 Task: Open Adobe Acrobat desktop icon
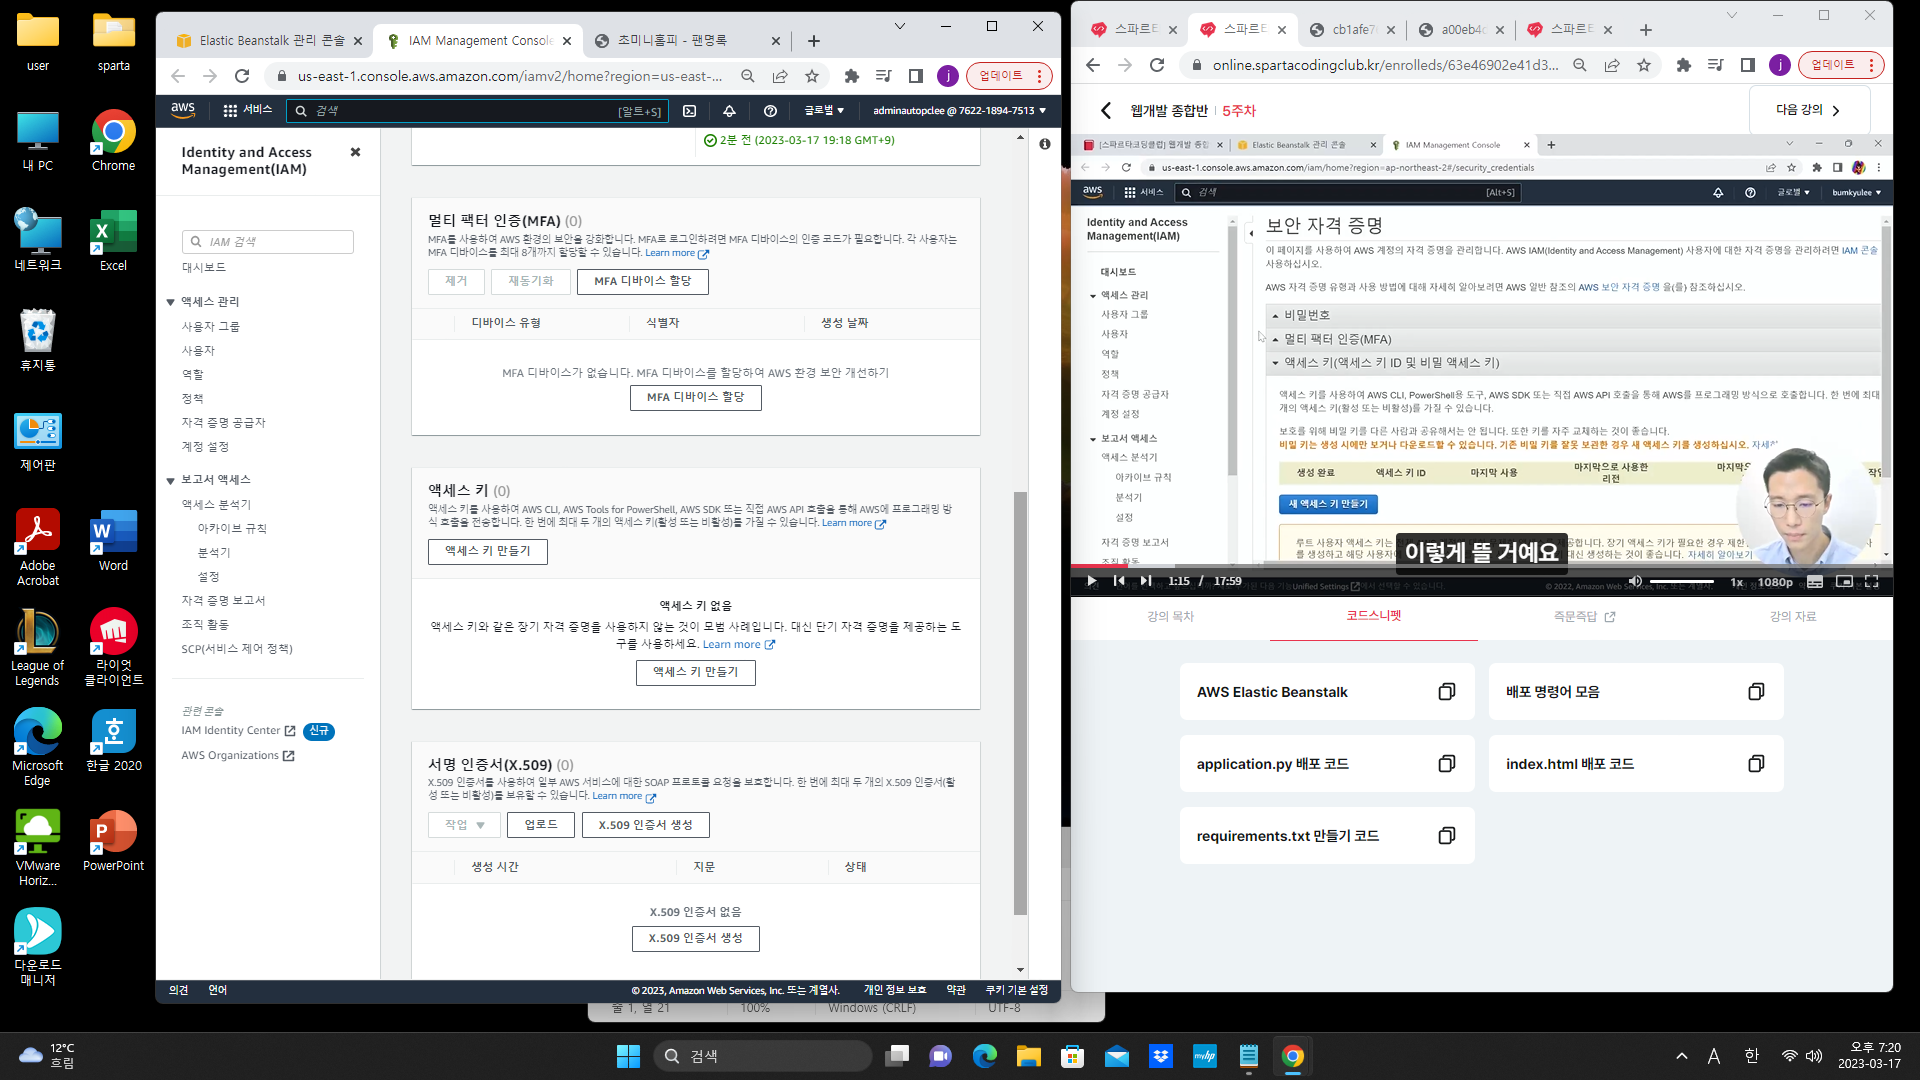38,547
